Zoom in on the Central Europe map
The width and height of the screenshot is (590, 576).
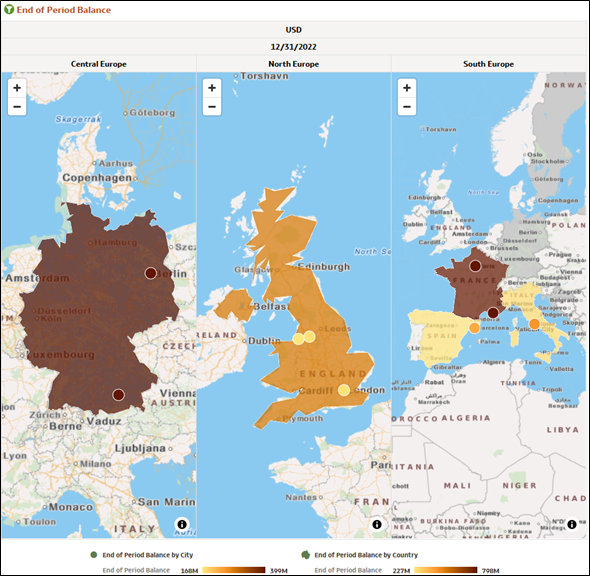coord(17,88)
